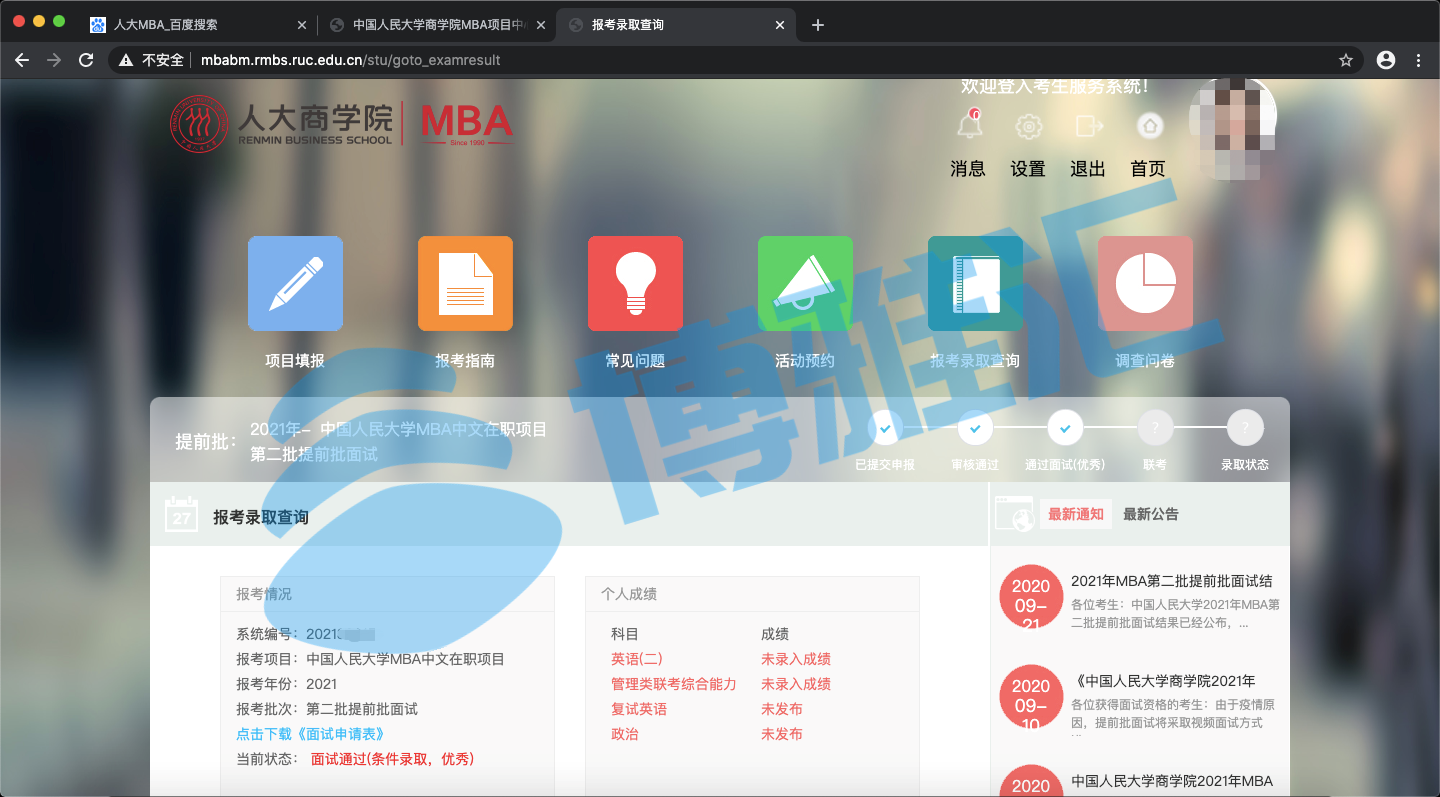
Task: Open 设置 gear icon
Action: tap(1028, 126)
